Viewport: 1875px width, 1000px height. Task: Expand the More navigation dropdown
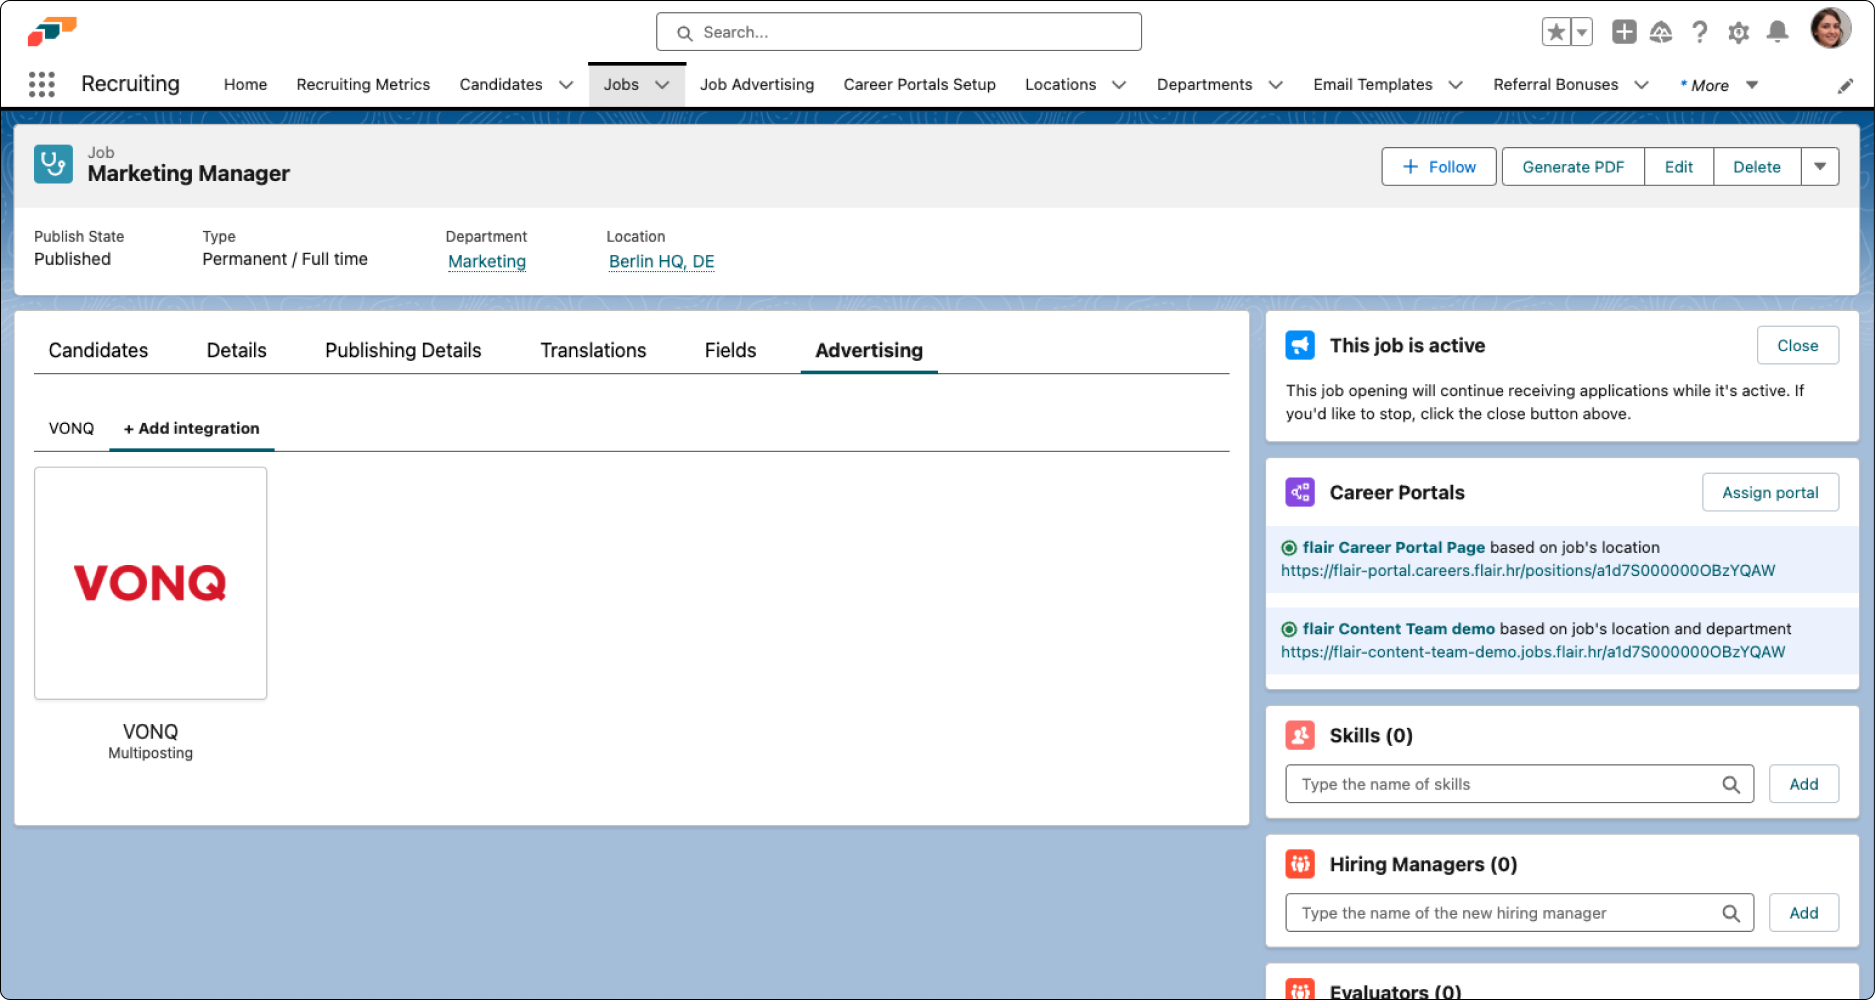click(1751, 85)
